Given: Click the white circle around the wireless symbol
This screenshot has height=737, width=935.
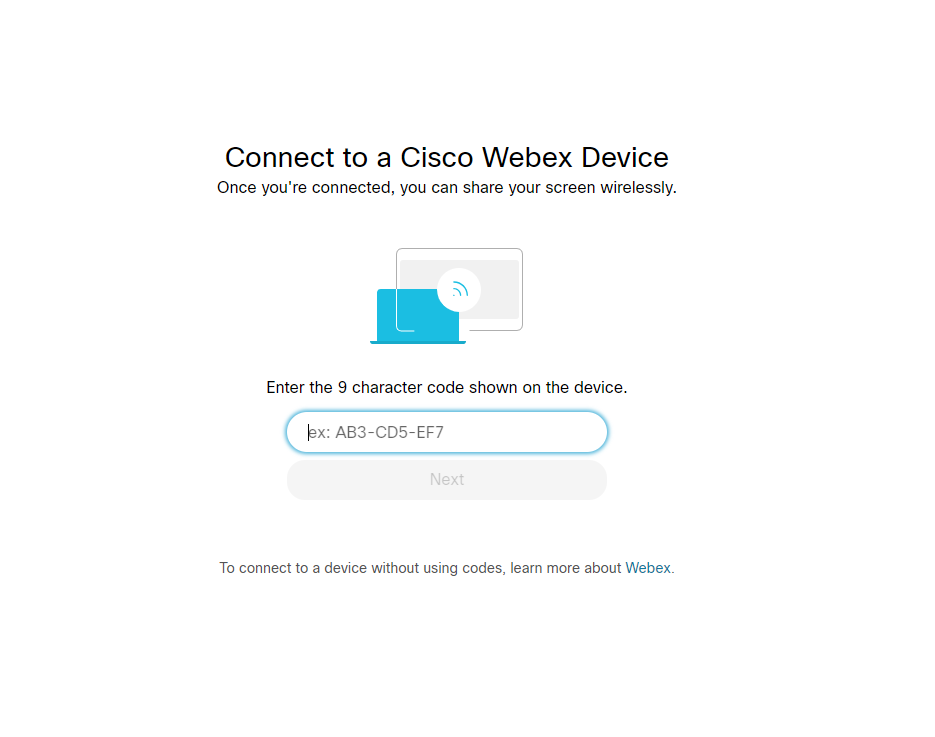Looking at the screenshot, I should tap(459, 290).
